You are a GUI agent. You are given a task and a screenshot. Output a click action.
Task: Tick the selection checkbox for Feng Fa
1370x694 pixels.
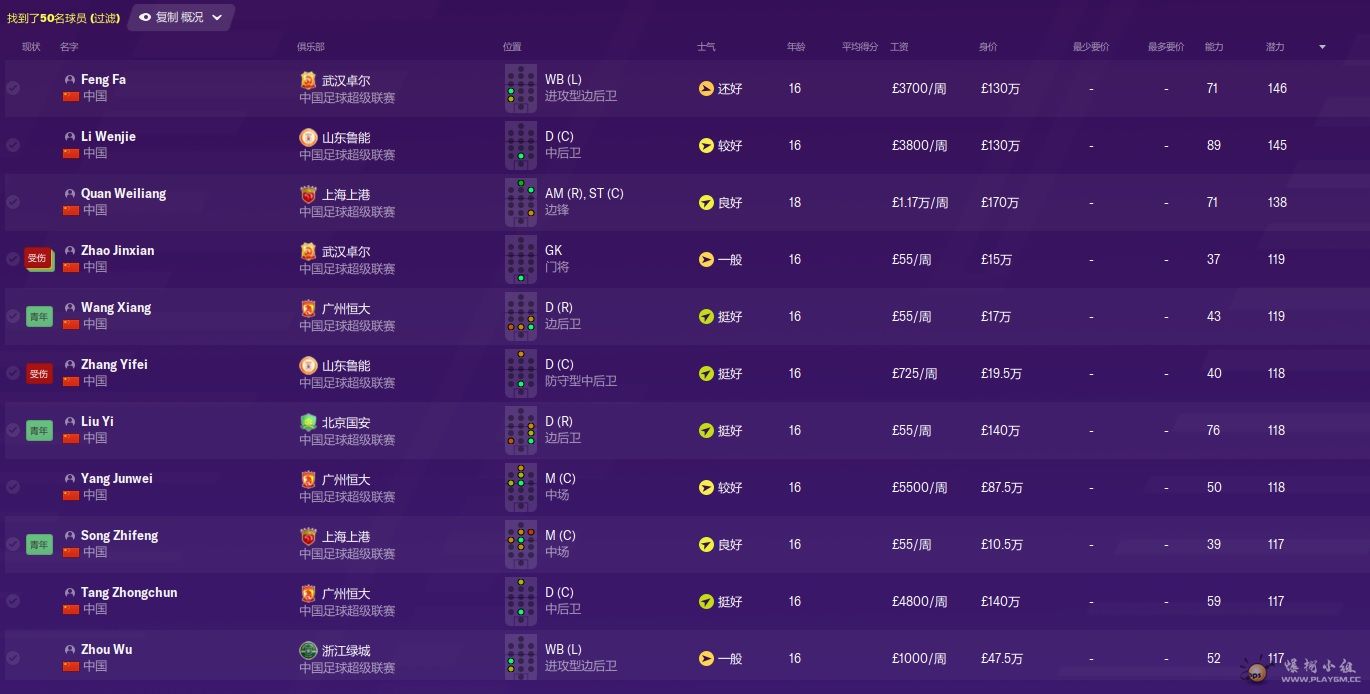[13, 88]
